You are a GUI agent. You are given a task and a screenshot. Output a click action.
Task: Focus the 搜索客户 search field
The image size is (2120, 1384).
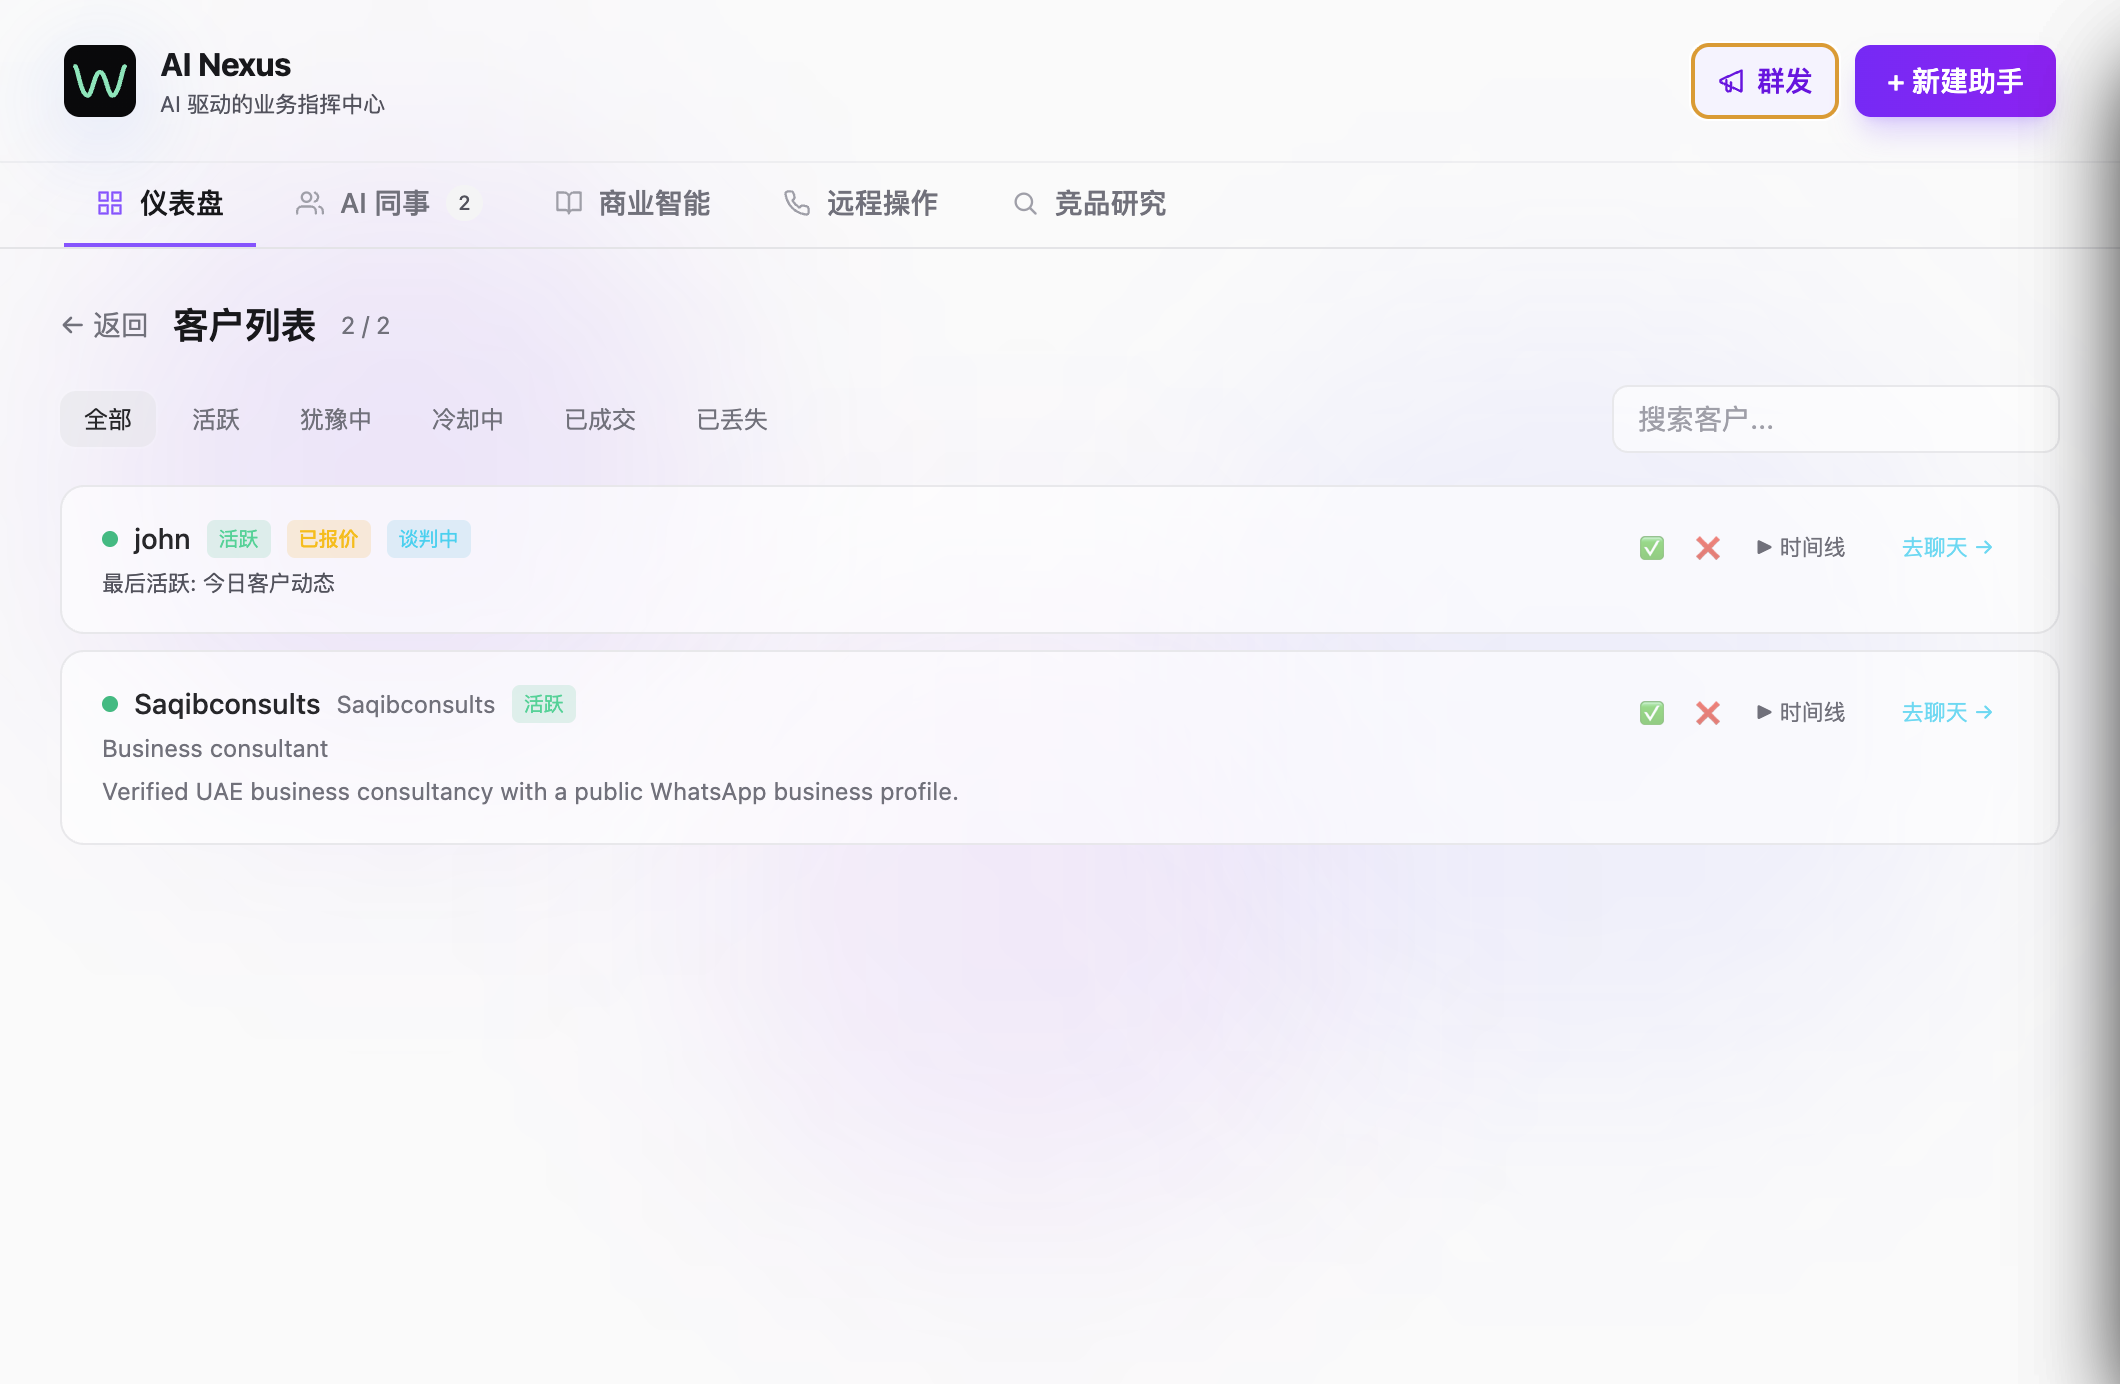click(x=1835, y=419)
